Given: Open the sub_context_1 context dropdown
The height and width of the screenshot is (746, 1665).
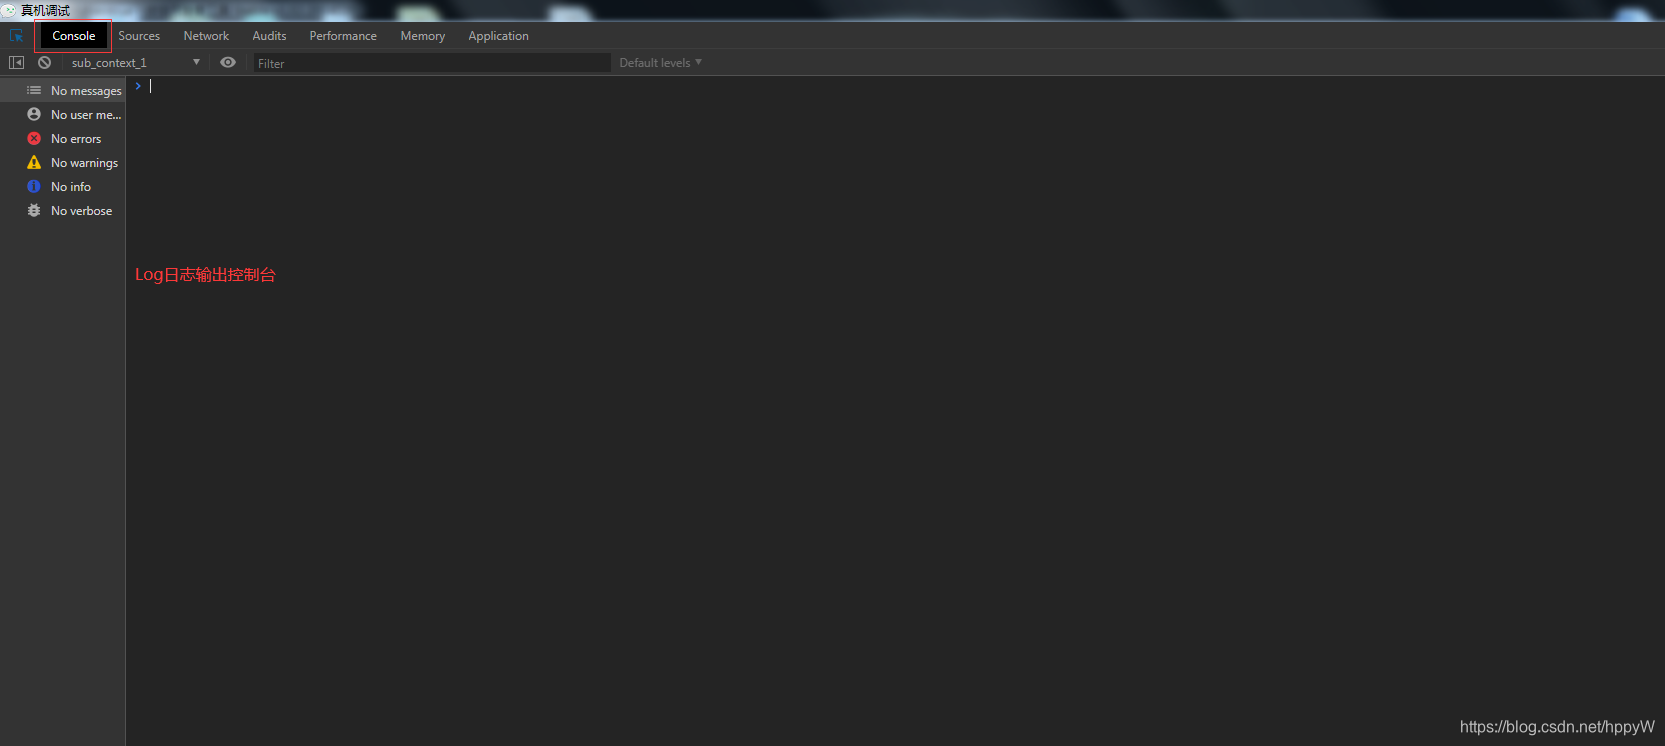Looking at the screenshot, I should pyautogui.click(x=135, y=63).
